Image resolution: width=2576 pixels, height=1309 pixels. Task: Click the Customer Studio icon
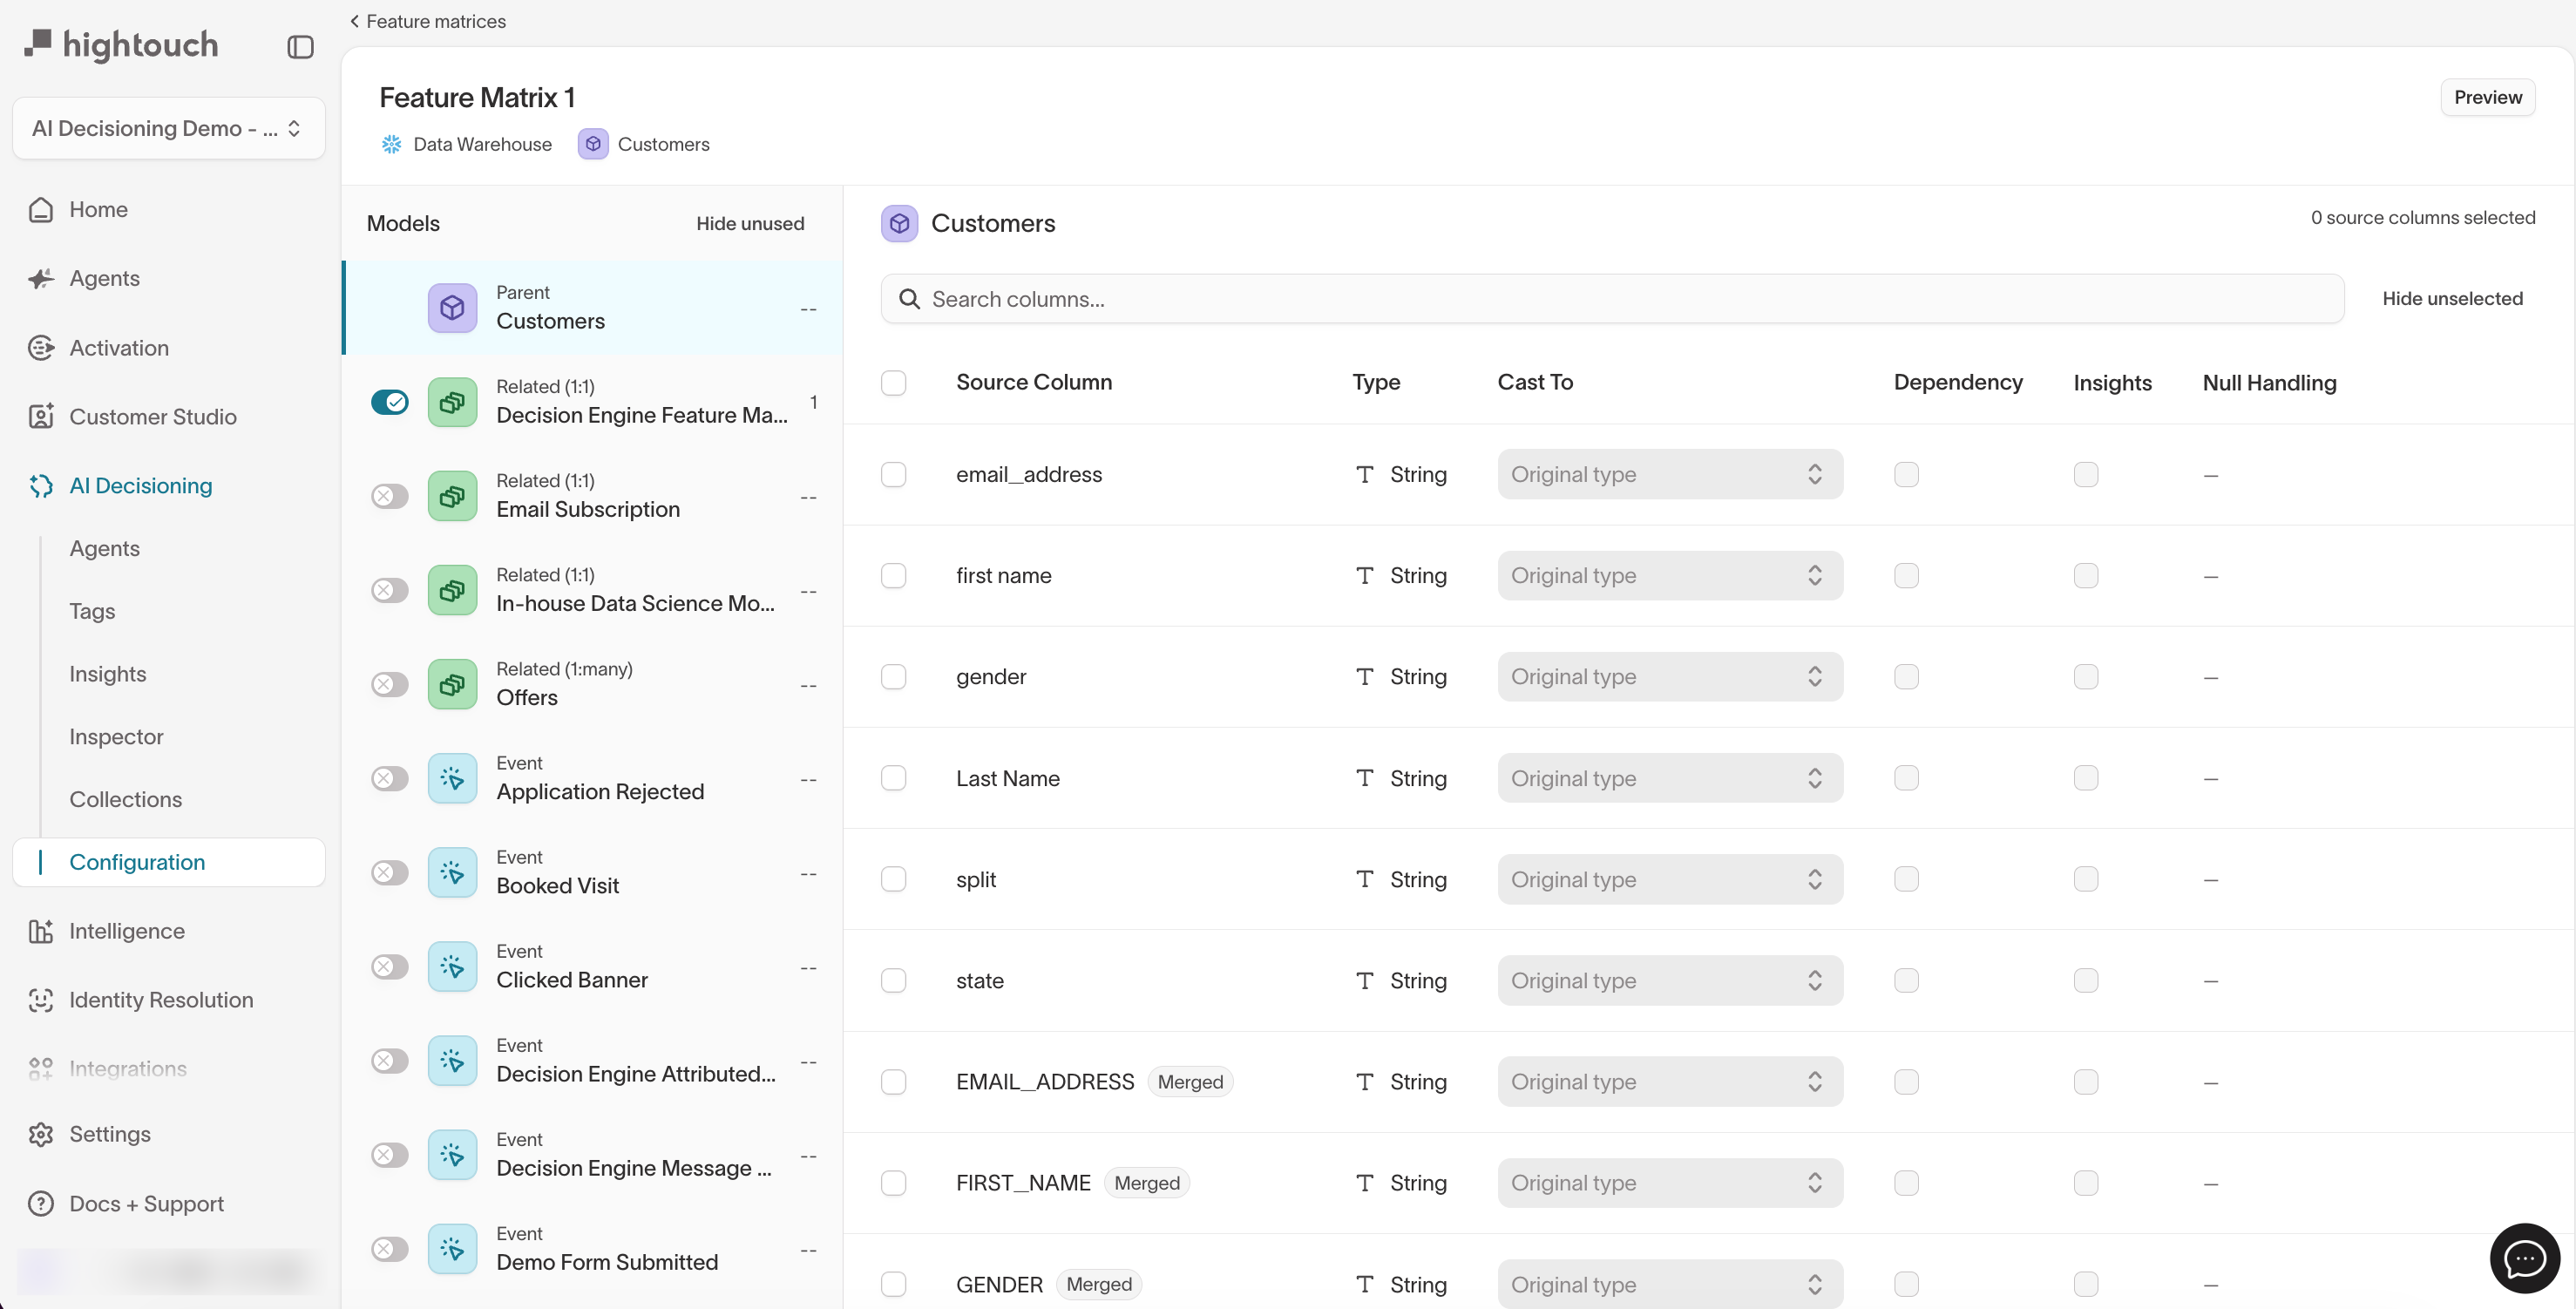41,416
